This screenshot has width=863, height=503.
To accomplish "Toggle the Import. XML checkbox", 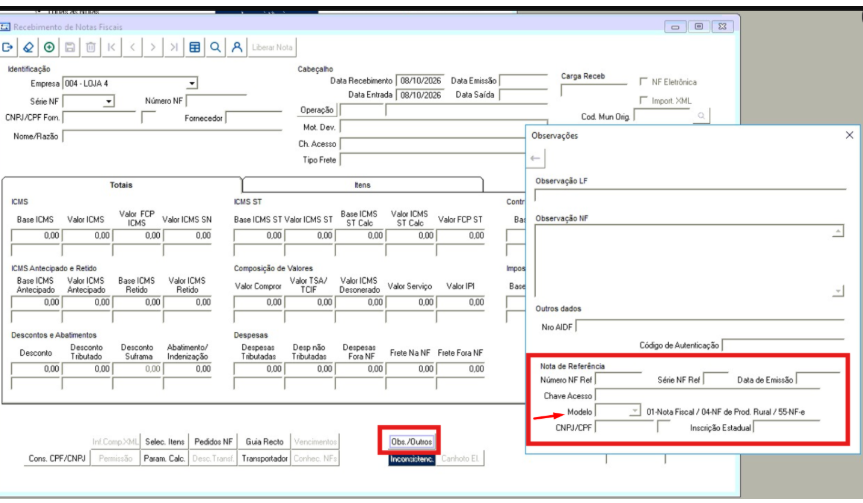I will click(x=643, y=100).
